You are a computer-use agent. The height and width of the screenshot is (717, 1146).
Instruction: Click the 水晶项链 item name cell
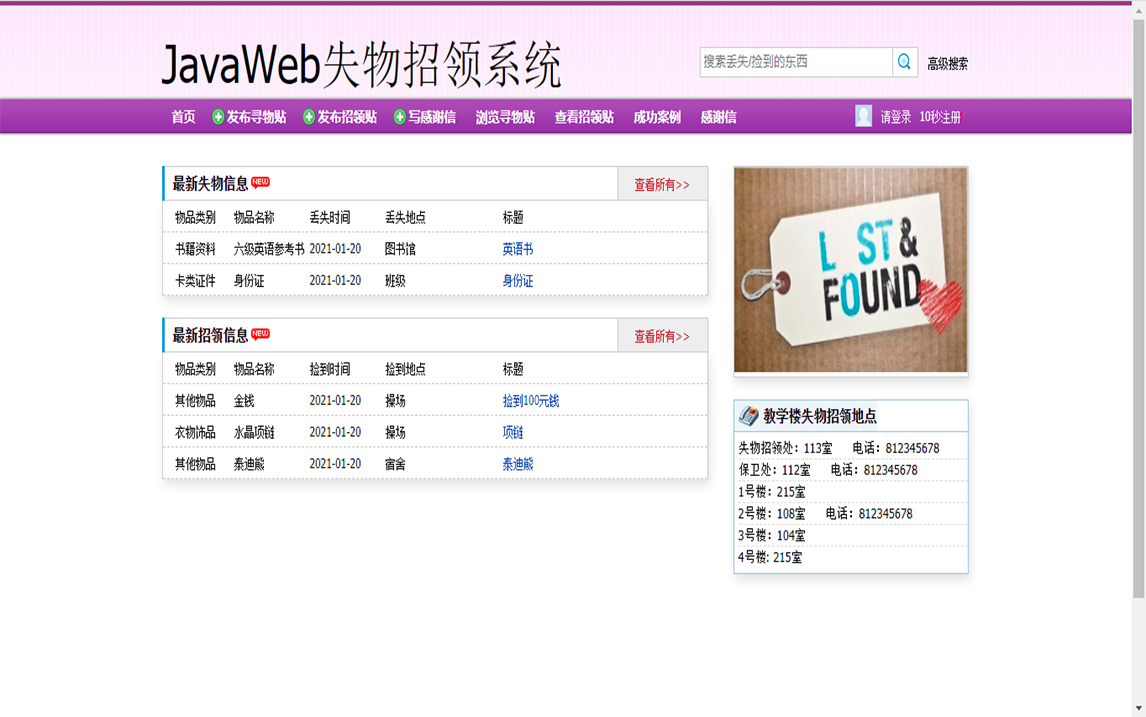click(x=254, y=432)
